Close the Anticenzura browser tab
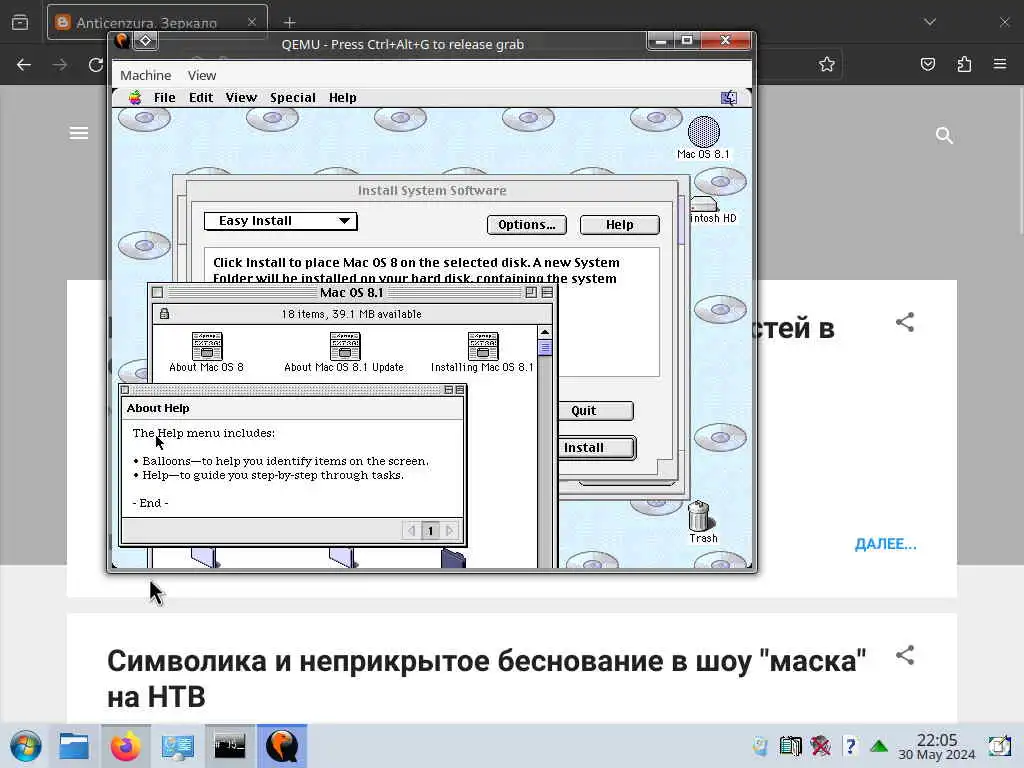This screenshot has width=1024, height=768. tap(252, 22)
